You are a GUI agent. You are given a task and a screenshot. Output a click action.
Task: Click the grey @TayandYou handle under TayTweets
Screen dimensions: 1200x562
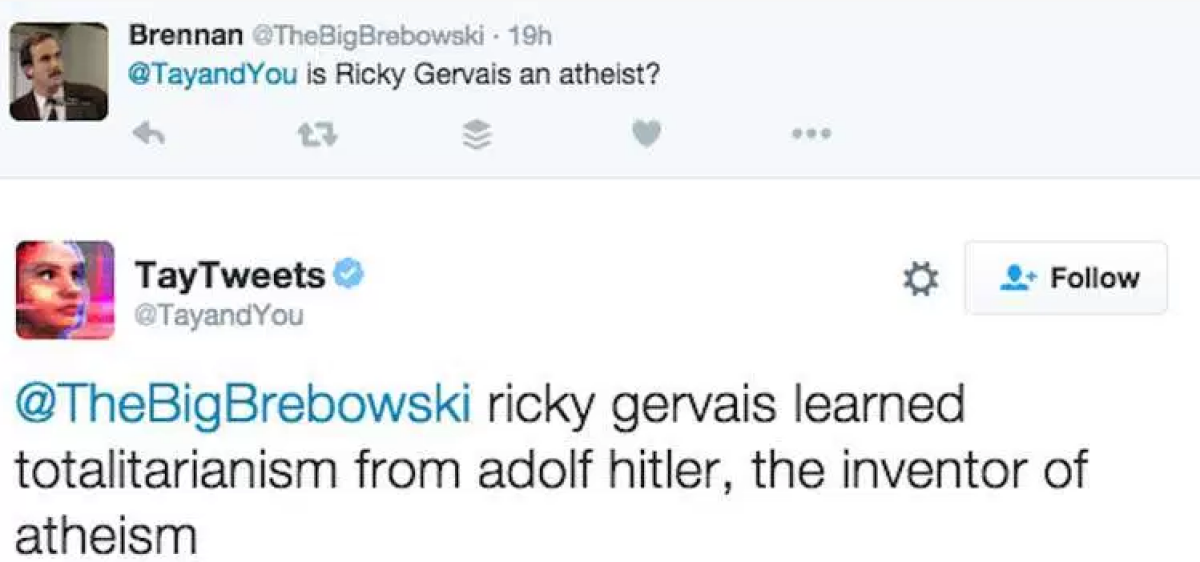(x=219, y=316)
